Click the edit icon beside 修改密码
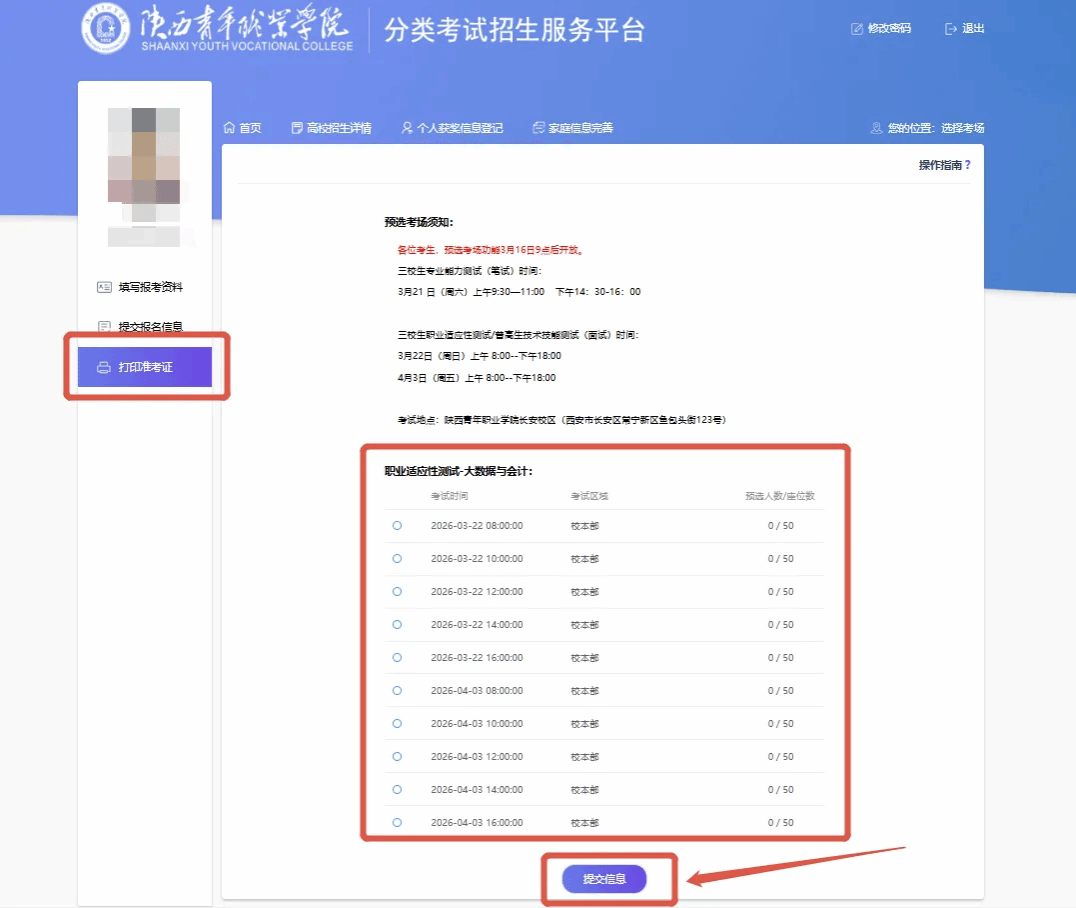1076x908 pixels. pos(856,29)
